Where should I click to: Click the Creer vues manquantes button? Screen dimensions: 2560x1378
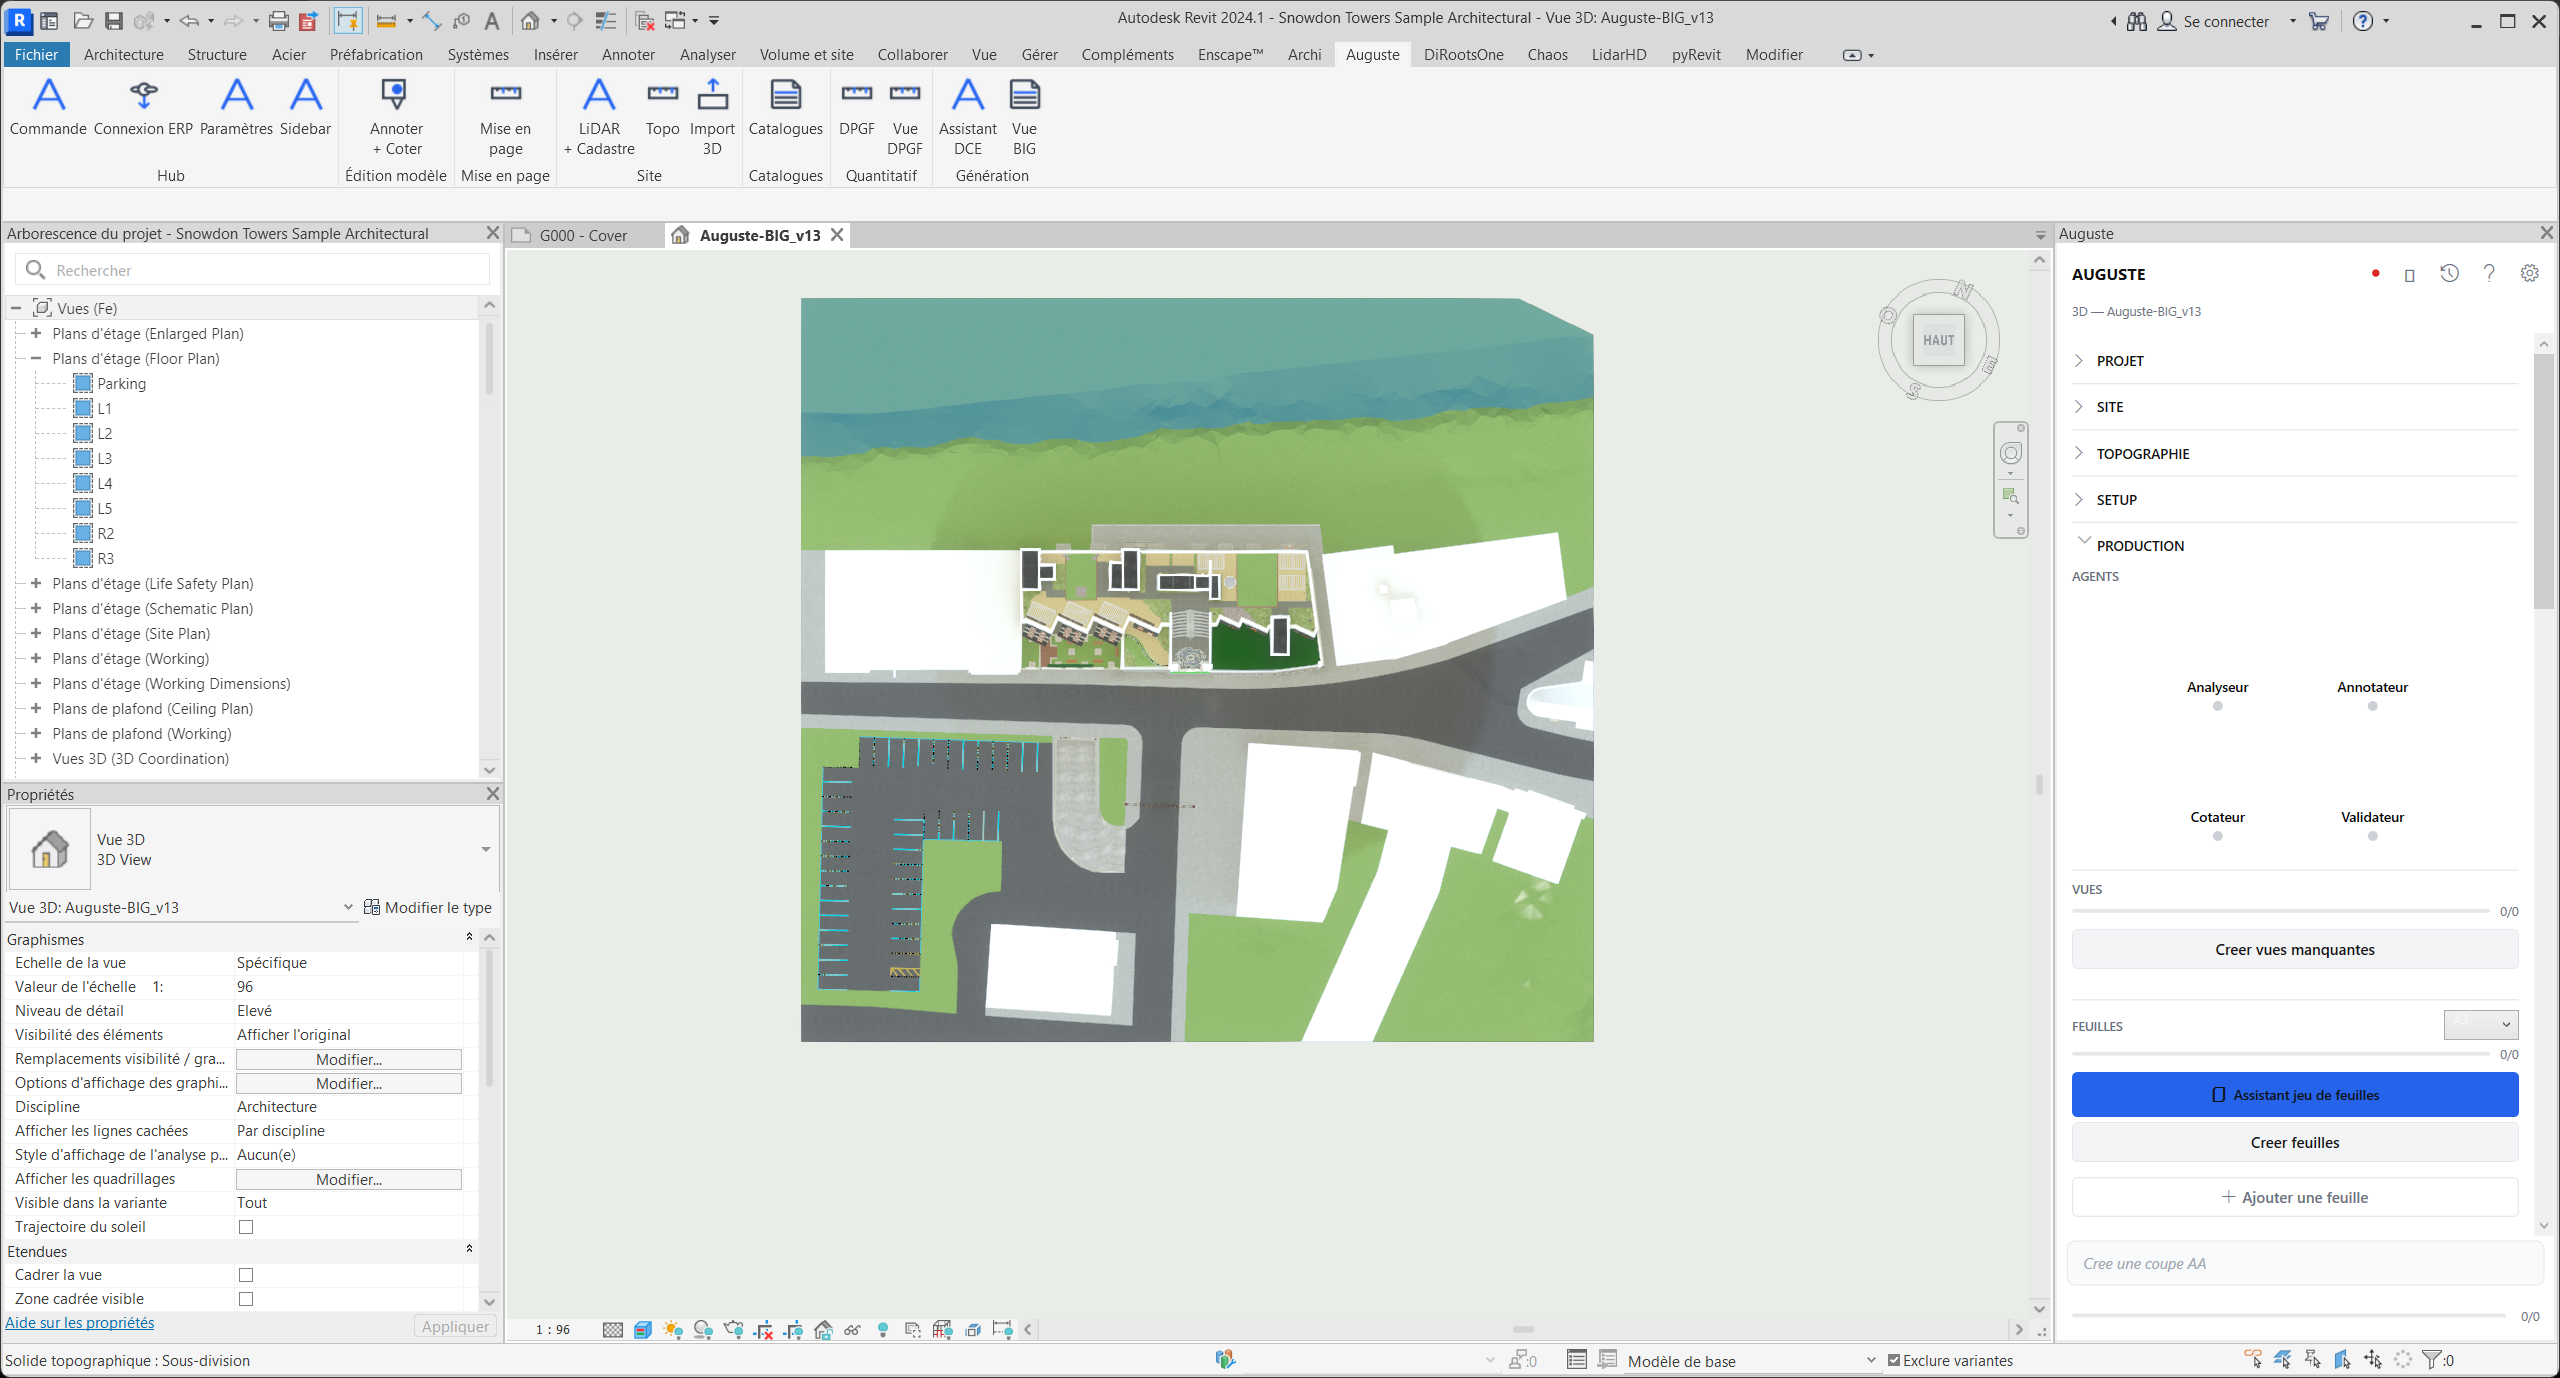(2295, 949)
